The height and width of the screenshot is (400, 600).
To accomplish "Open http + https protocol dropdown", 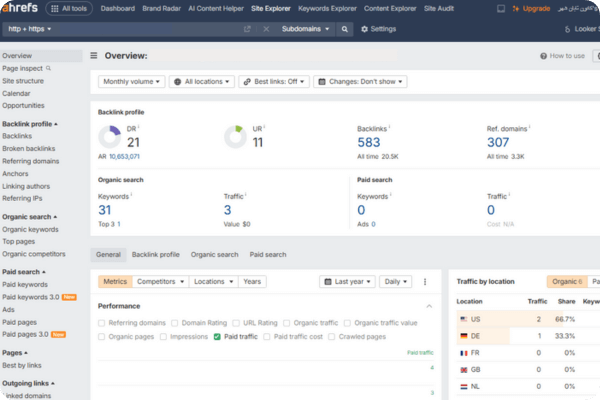I will [29, 29].
